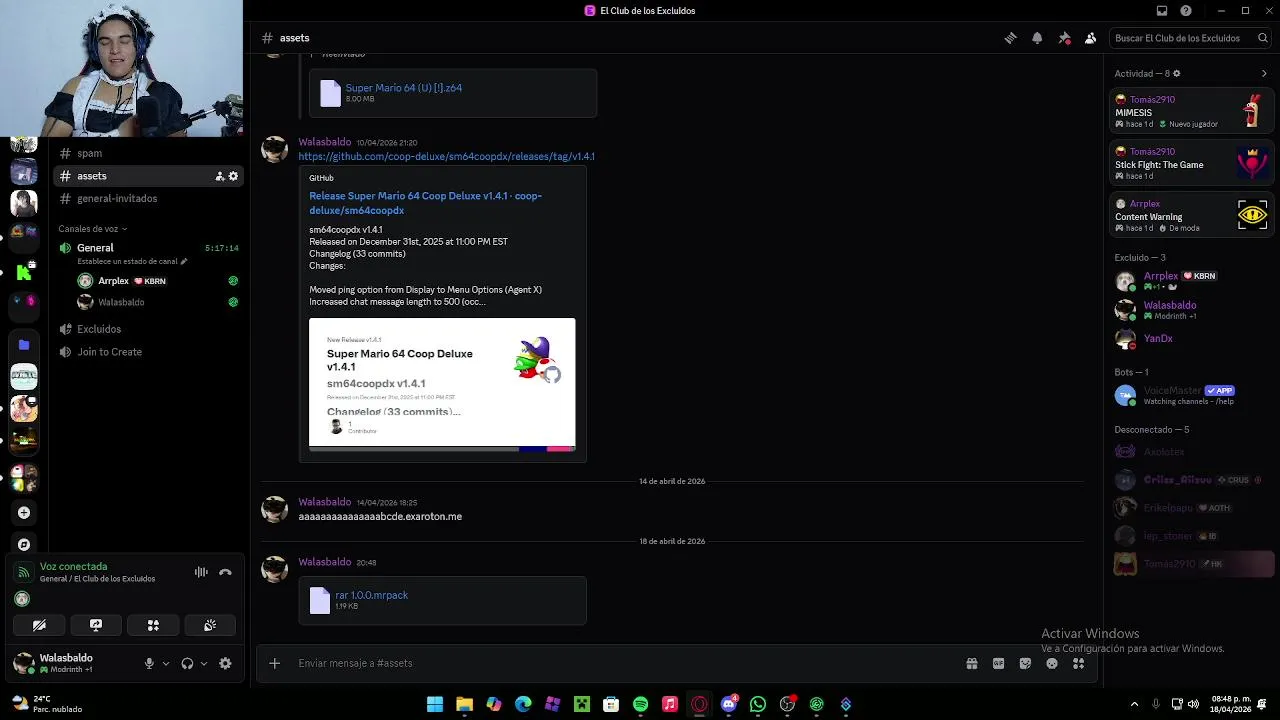Viewport: 1280px width, 720px height.
Task: Collapse the Canales de voz category
Action: click(x=92, y=228)
